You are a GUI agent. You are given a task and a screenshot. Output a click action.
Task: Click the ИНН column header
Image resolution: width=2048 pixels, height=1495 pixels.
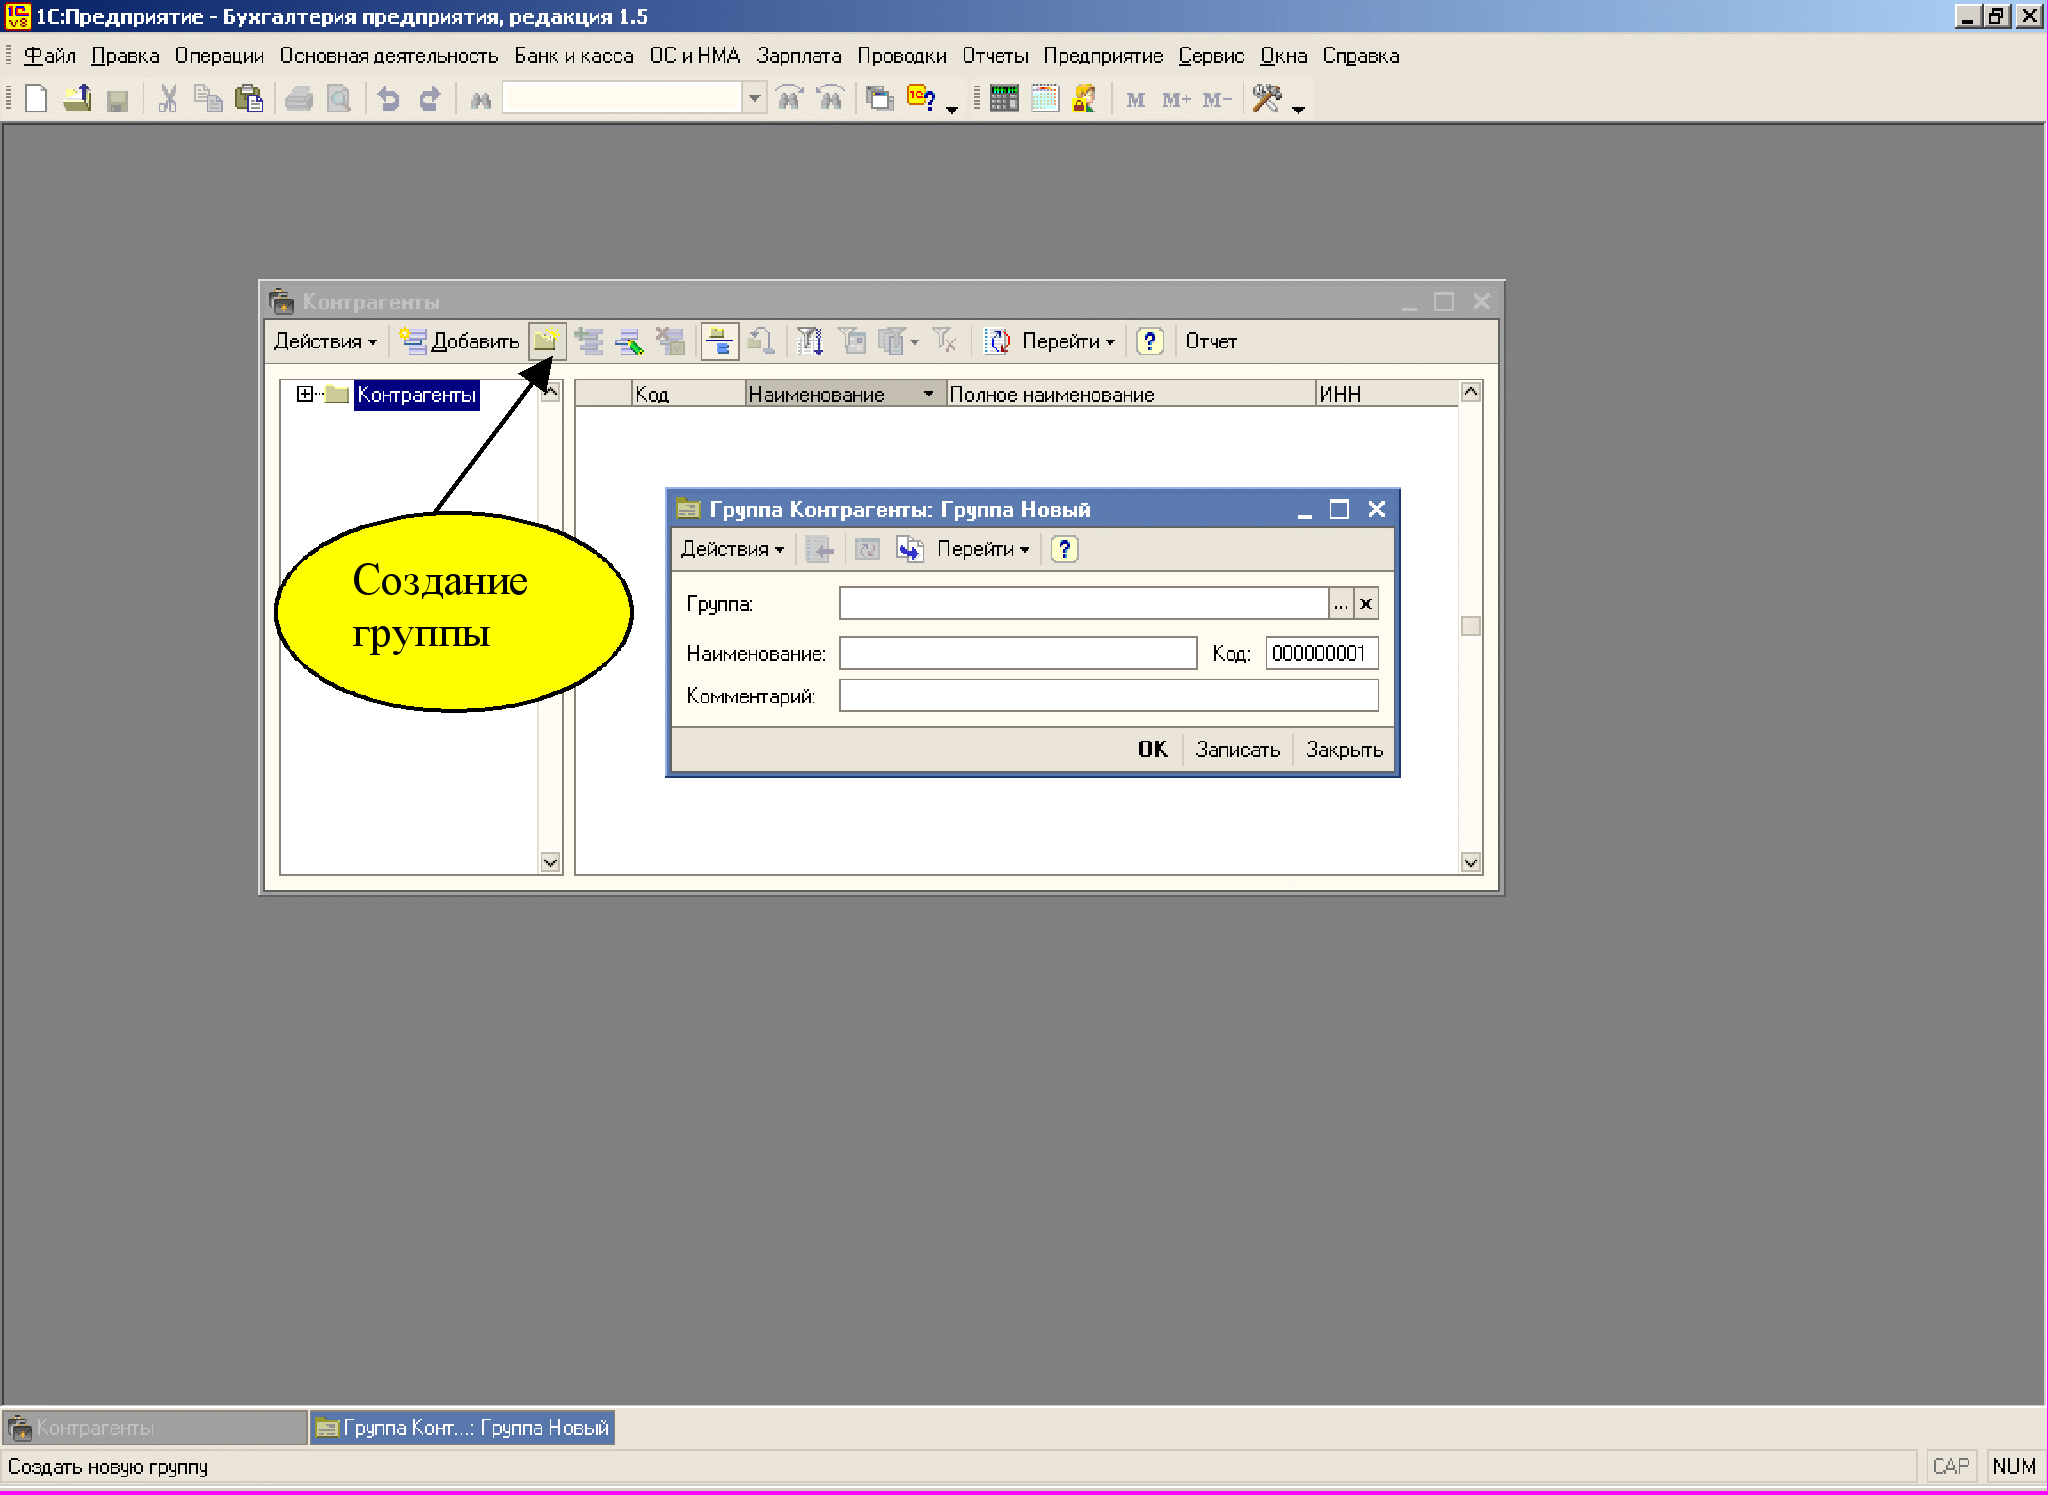point(1386,394)
